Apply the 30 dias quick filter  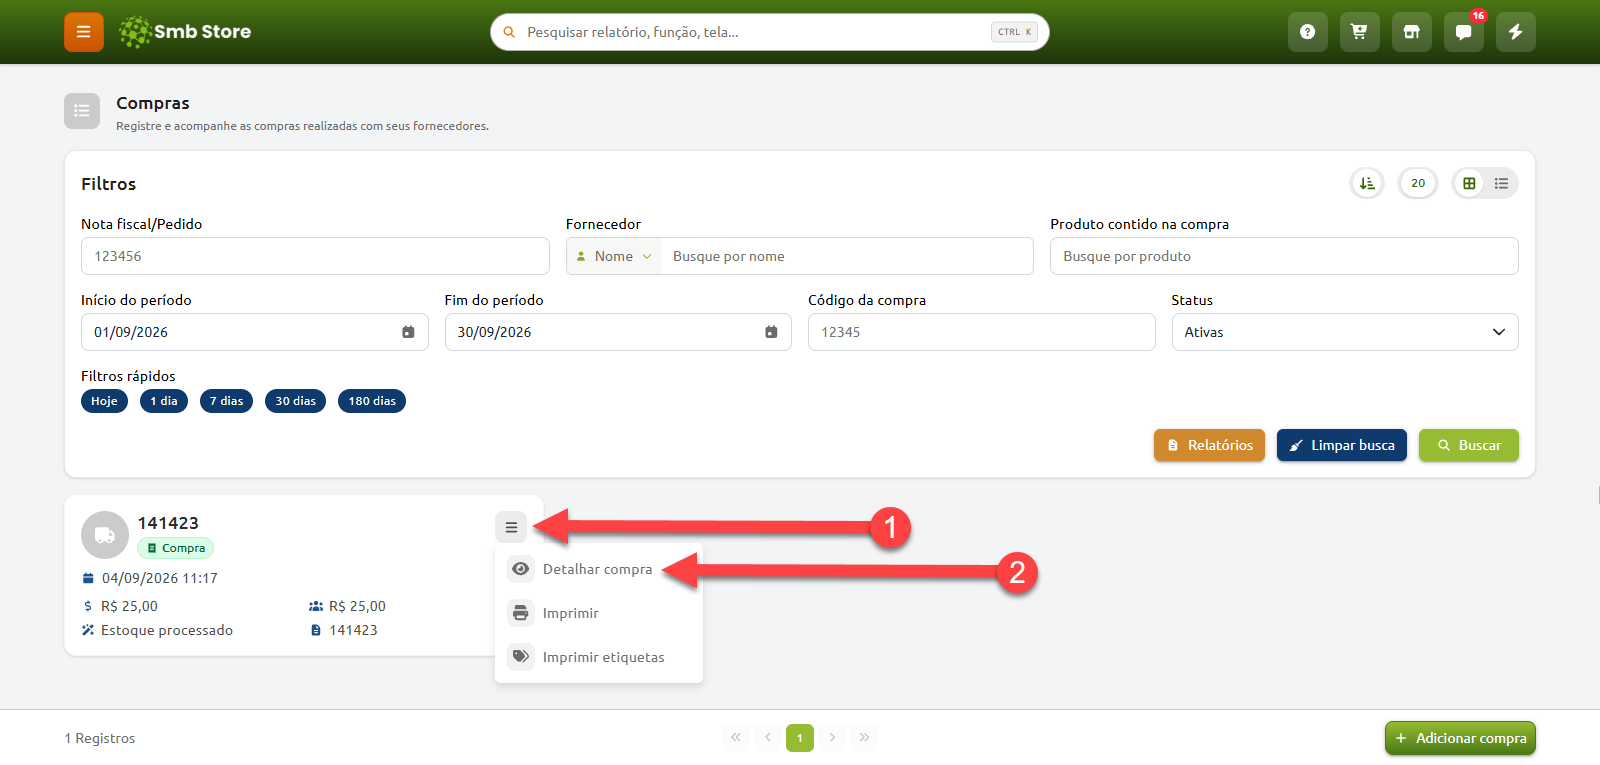pos(295,401)
